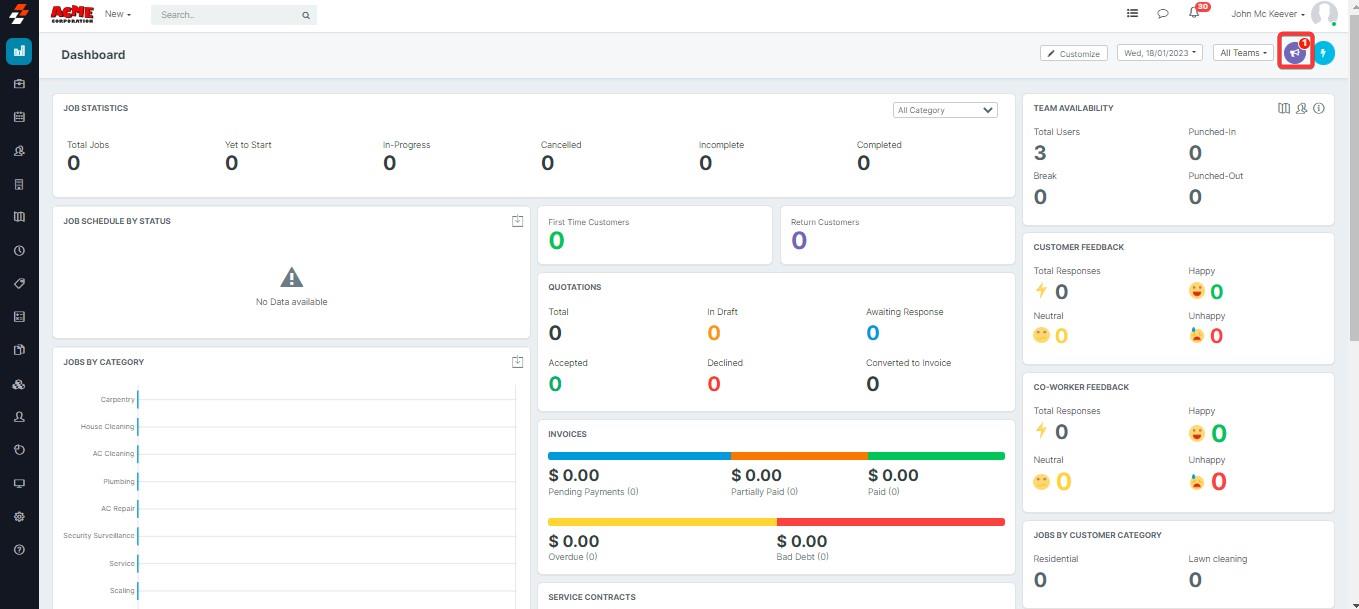Open the calendar icon in left sidebar
The width and height of the screenshot is (1359, 609).
click(x=19, y=117)
